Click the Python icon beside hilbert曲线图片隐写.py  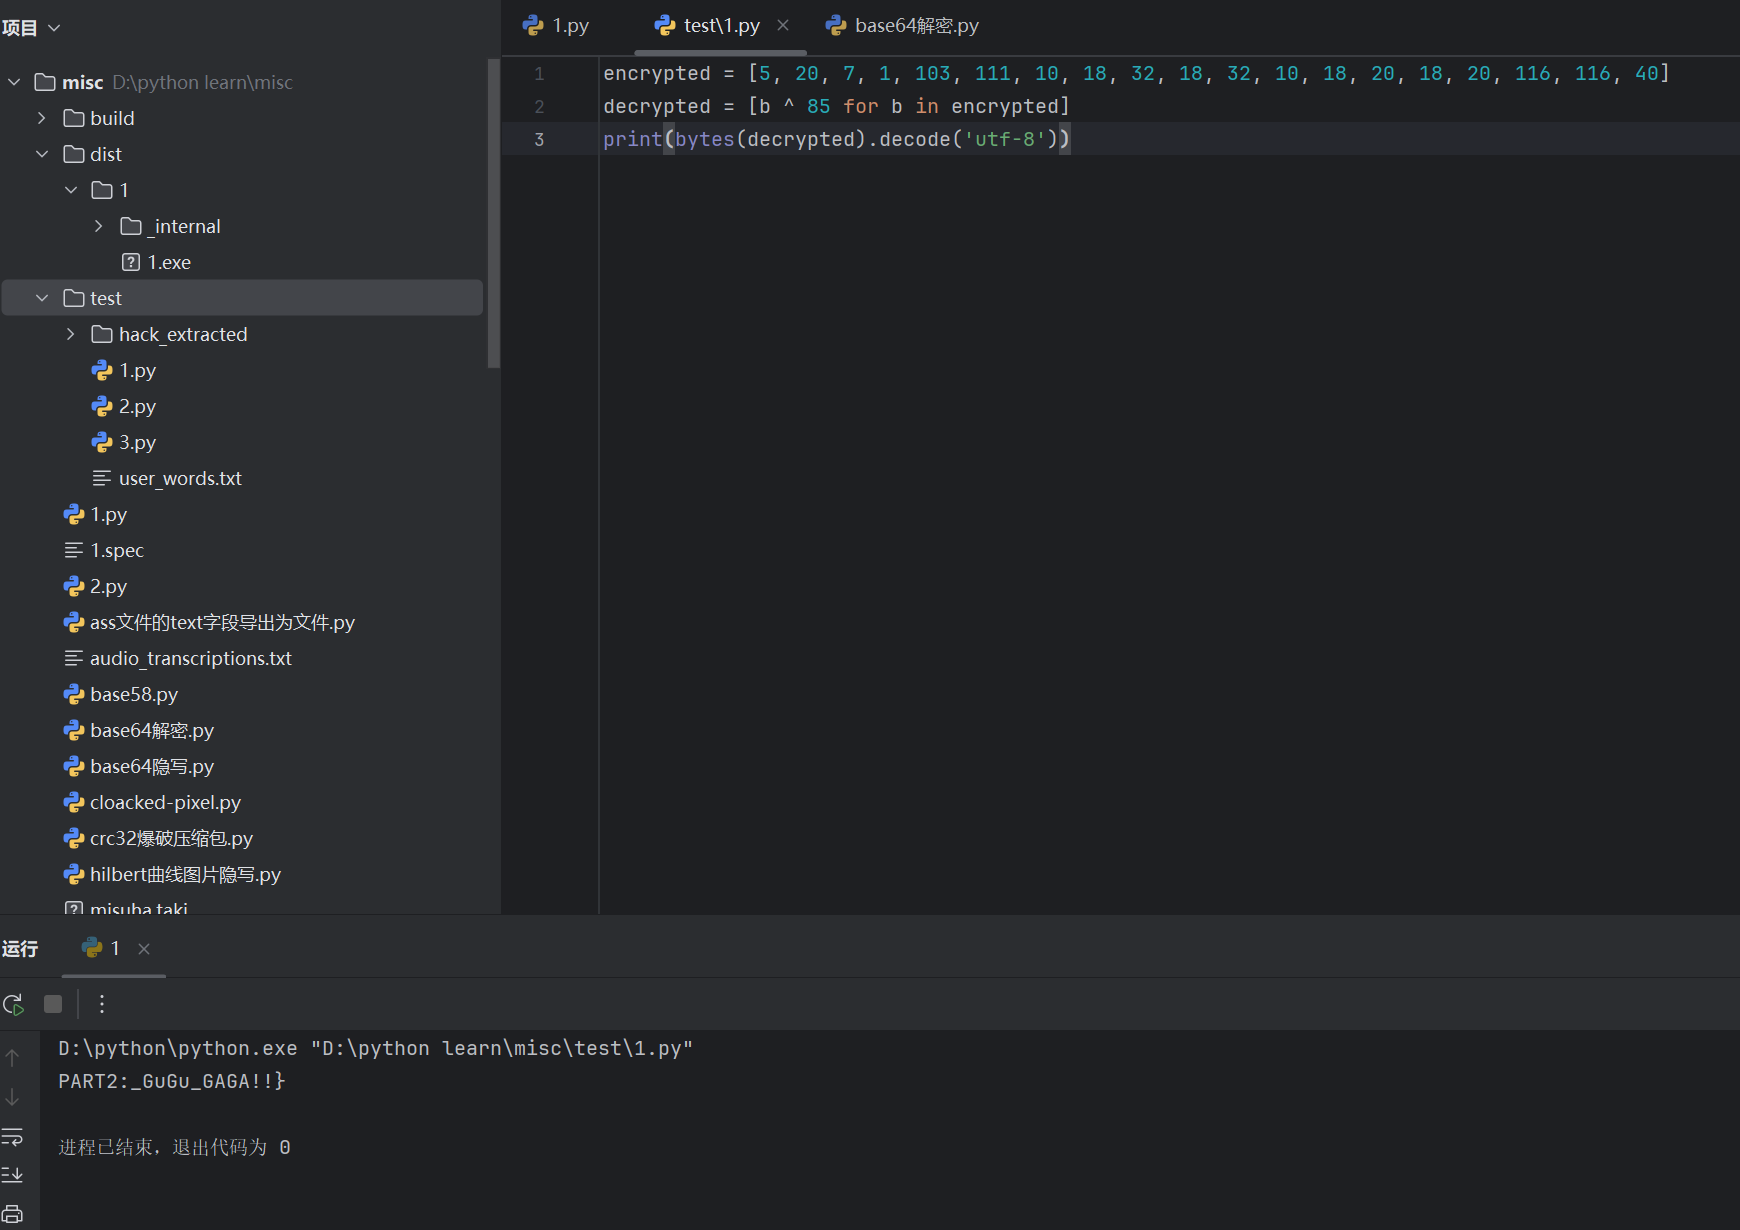[x=74, y=874]
